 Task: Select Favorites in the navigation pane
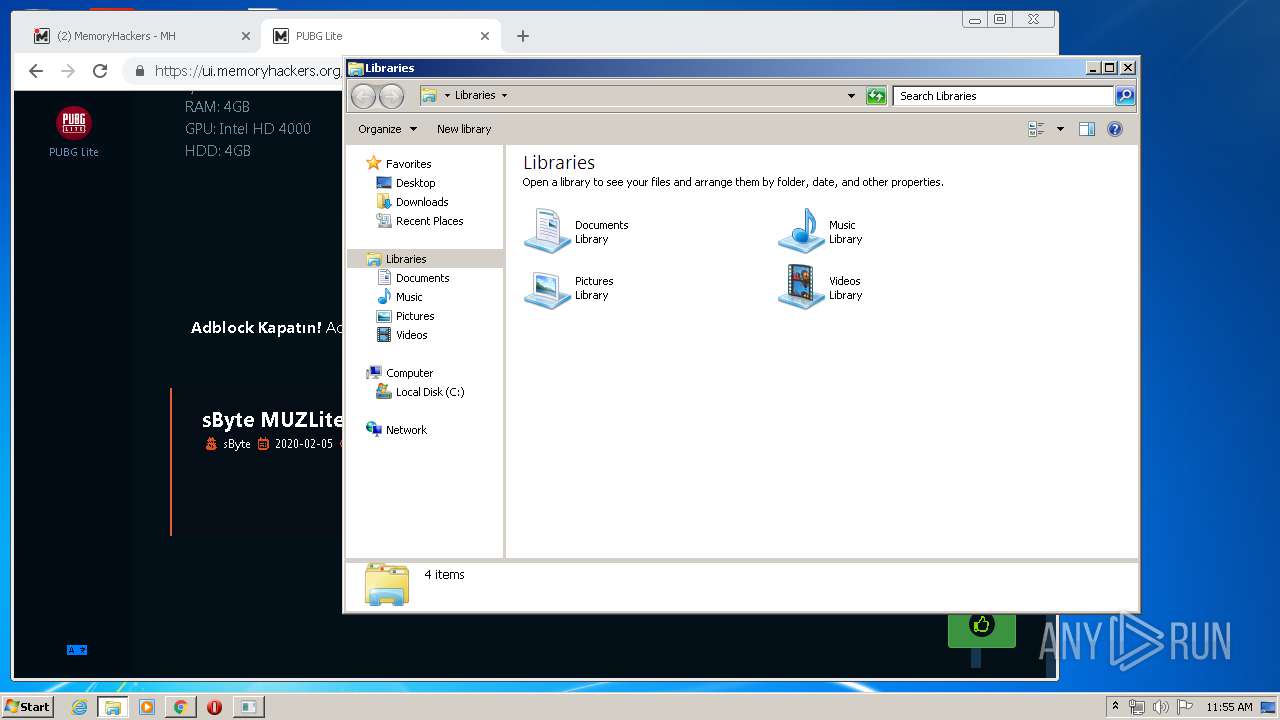tap(408, 164)
